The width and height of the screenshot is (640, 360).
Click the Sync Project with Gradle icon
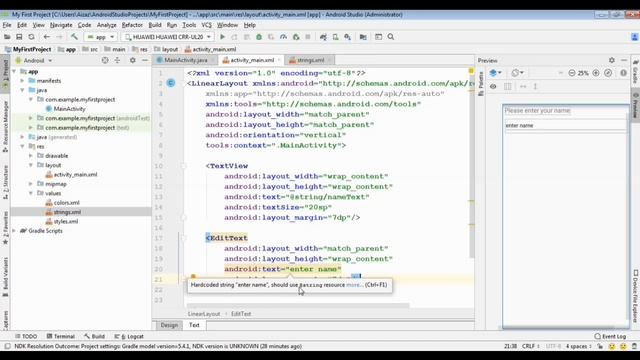[323, 37]
